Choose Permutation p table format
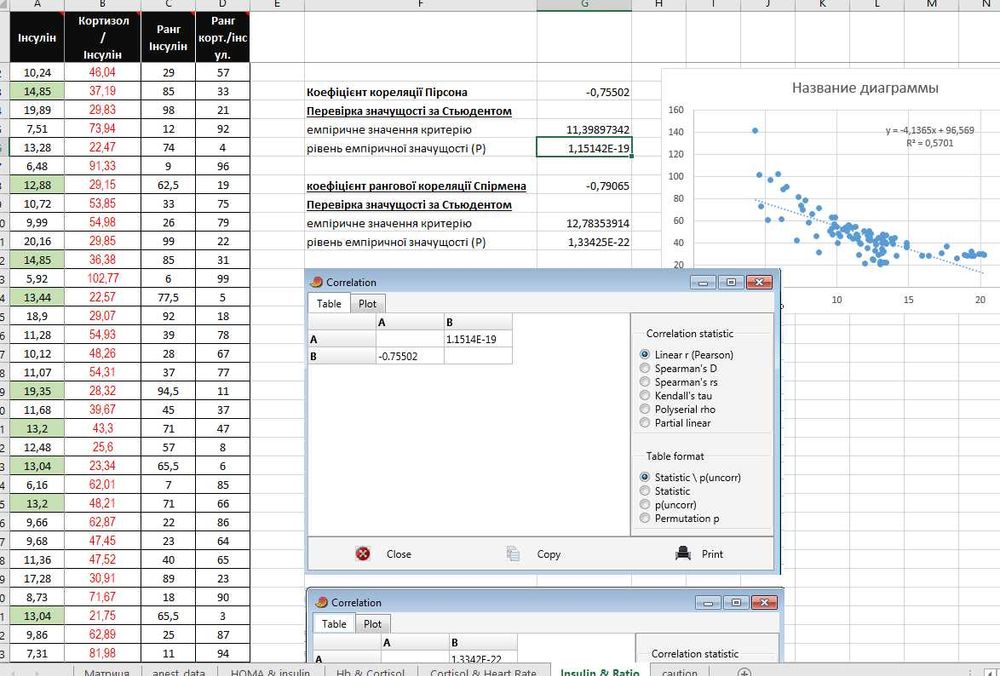 [645, 518]
